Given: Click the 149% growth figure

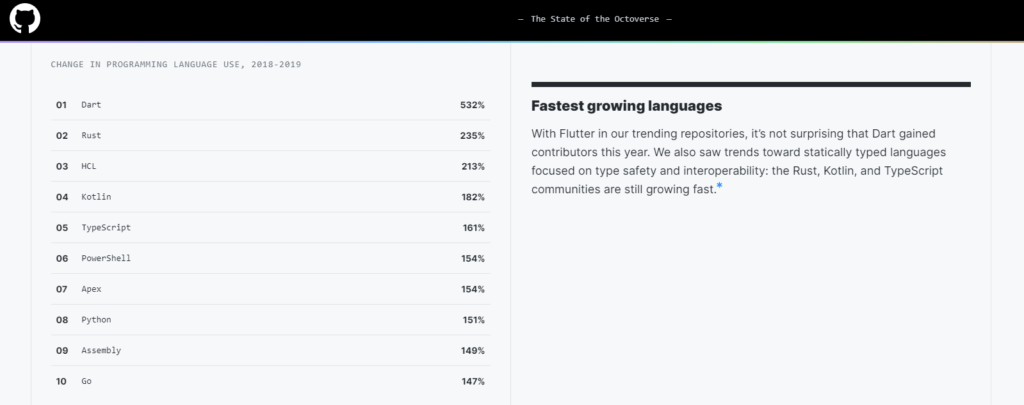Looking at the screenshot, I should [x=473, y=350].
